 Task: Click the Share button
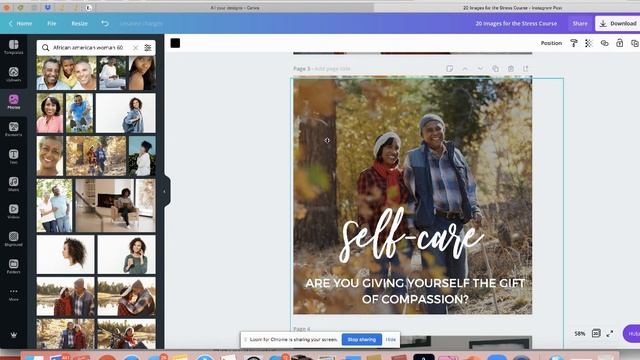pos(580,23)
